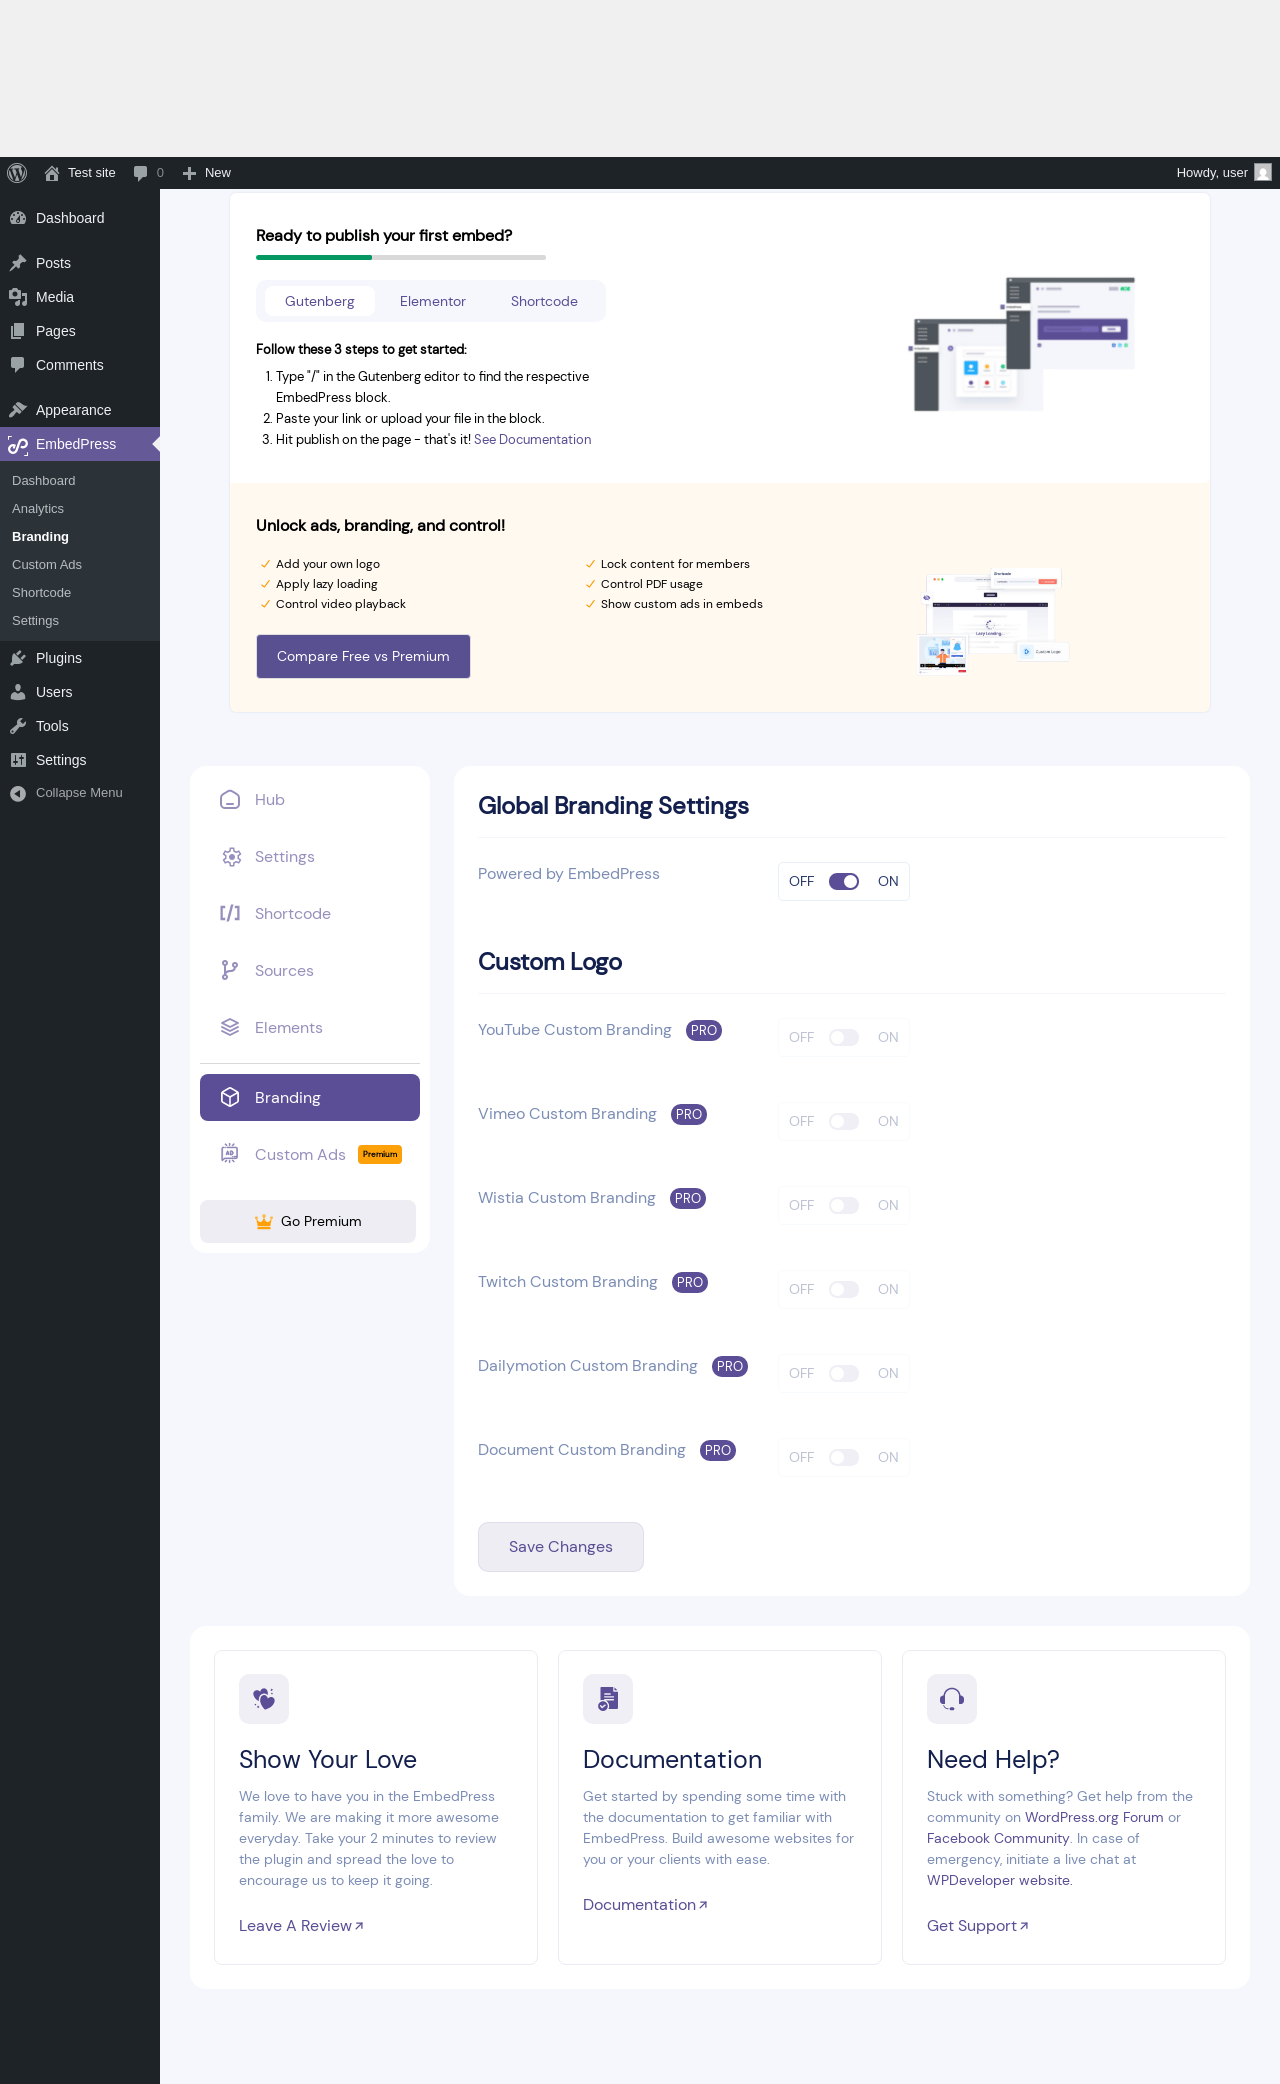1280x2084 pixels.
Task: Click the Elements layers icon
Action: pos(230,1027)
